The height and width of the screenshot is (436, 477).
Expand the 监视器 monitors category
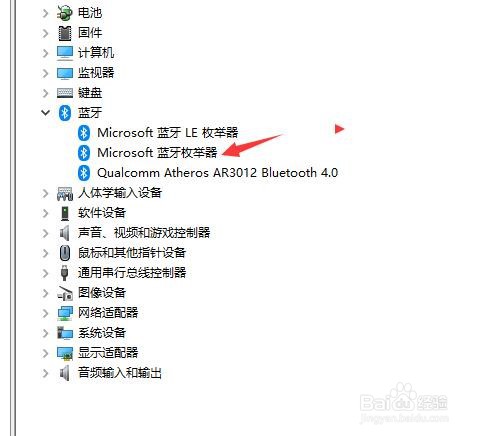pyautogui.click(x=45, y=73)
